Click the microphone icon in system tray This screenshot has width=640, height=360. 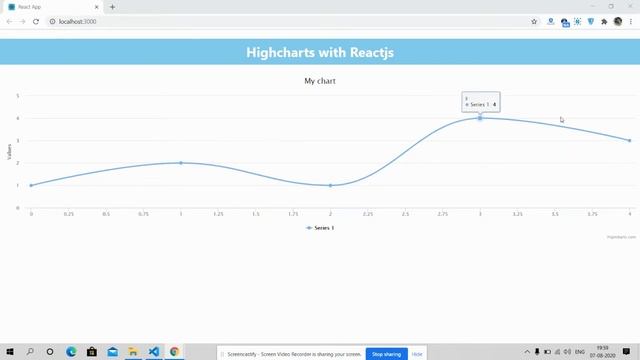[x=537, y=351]
